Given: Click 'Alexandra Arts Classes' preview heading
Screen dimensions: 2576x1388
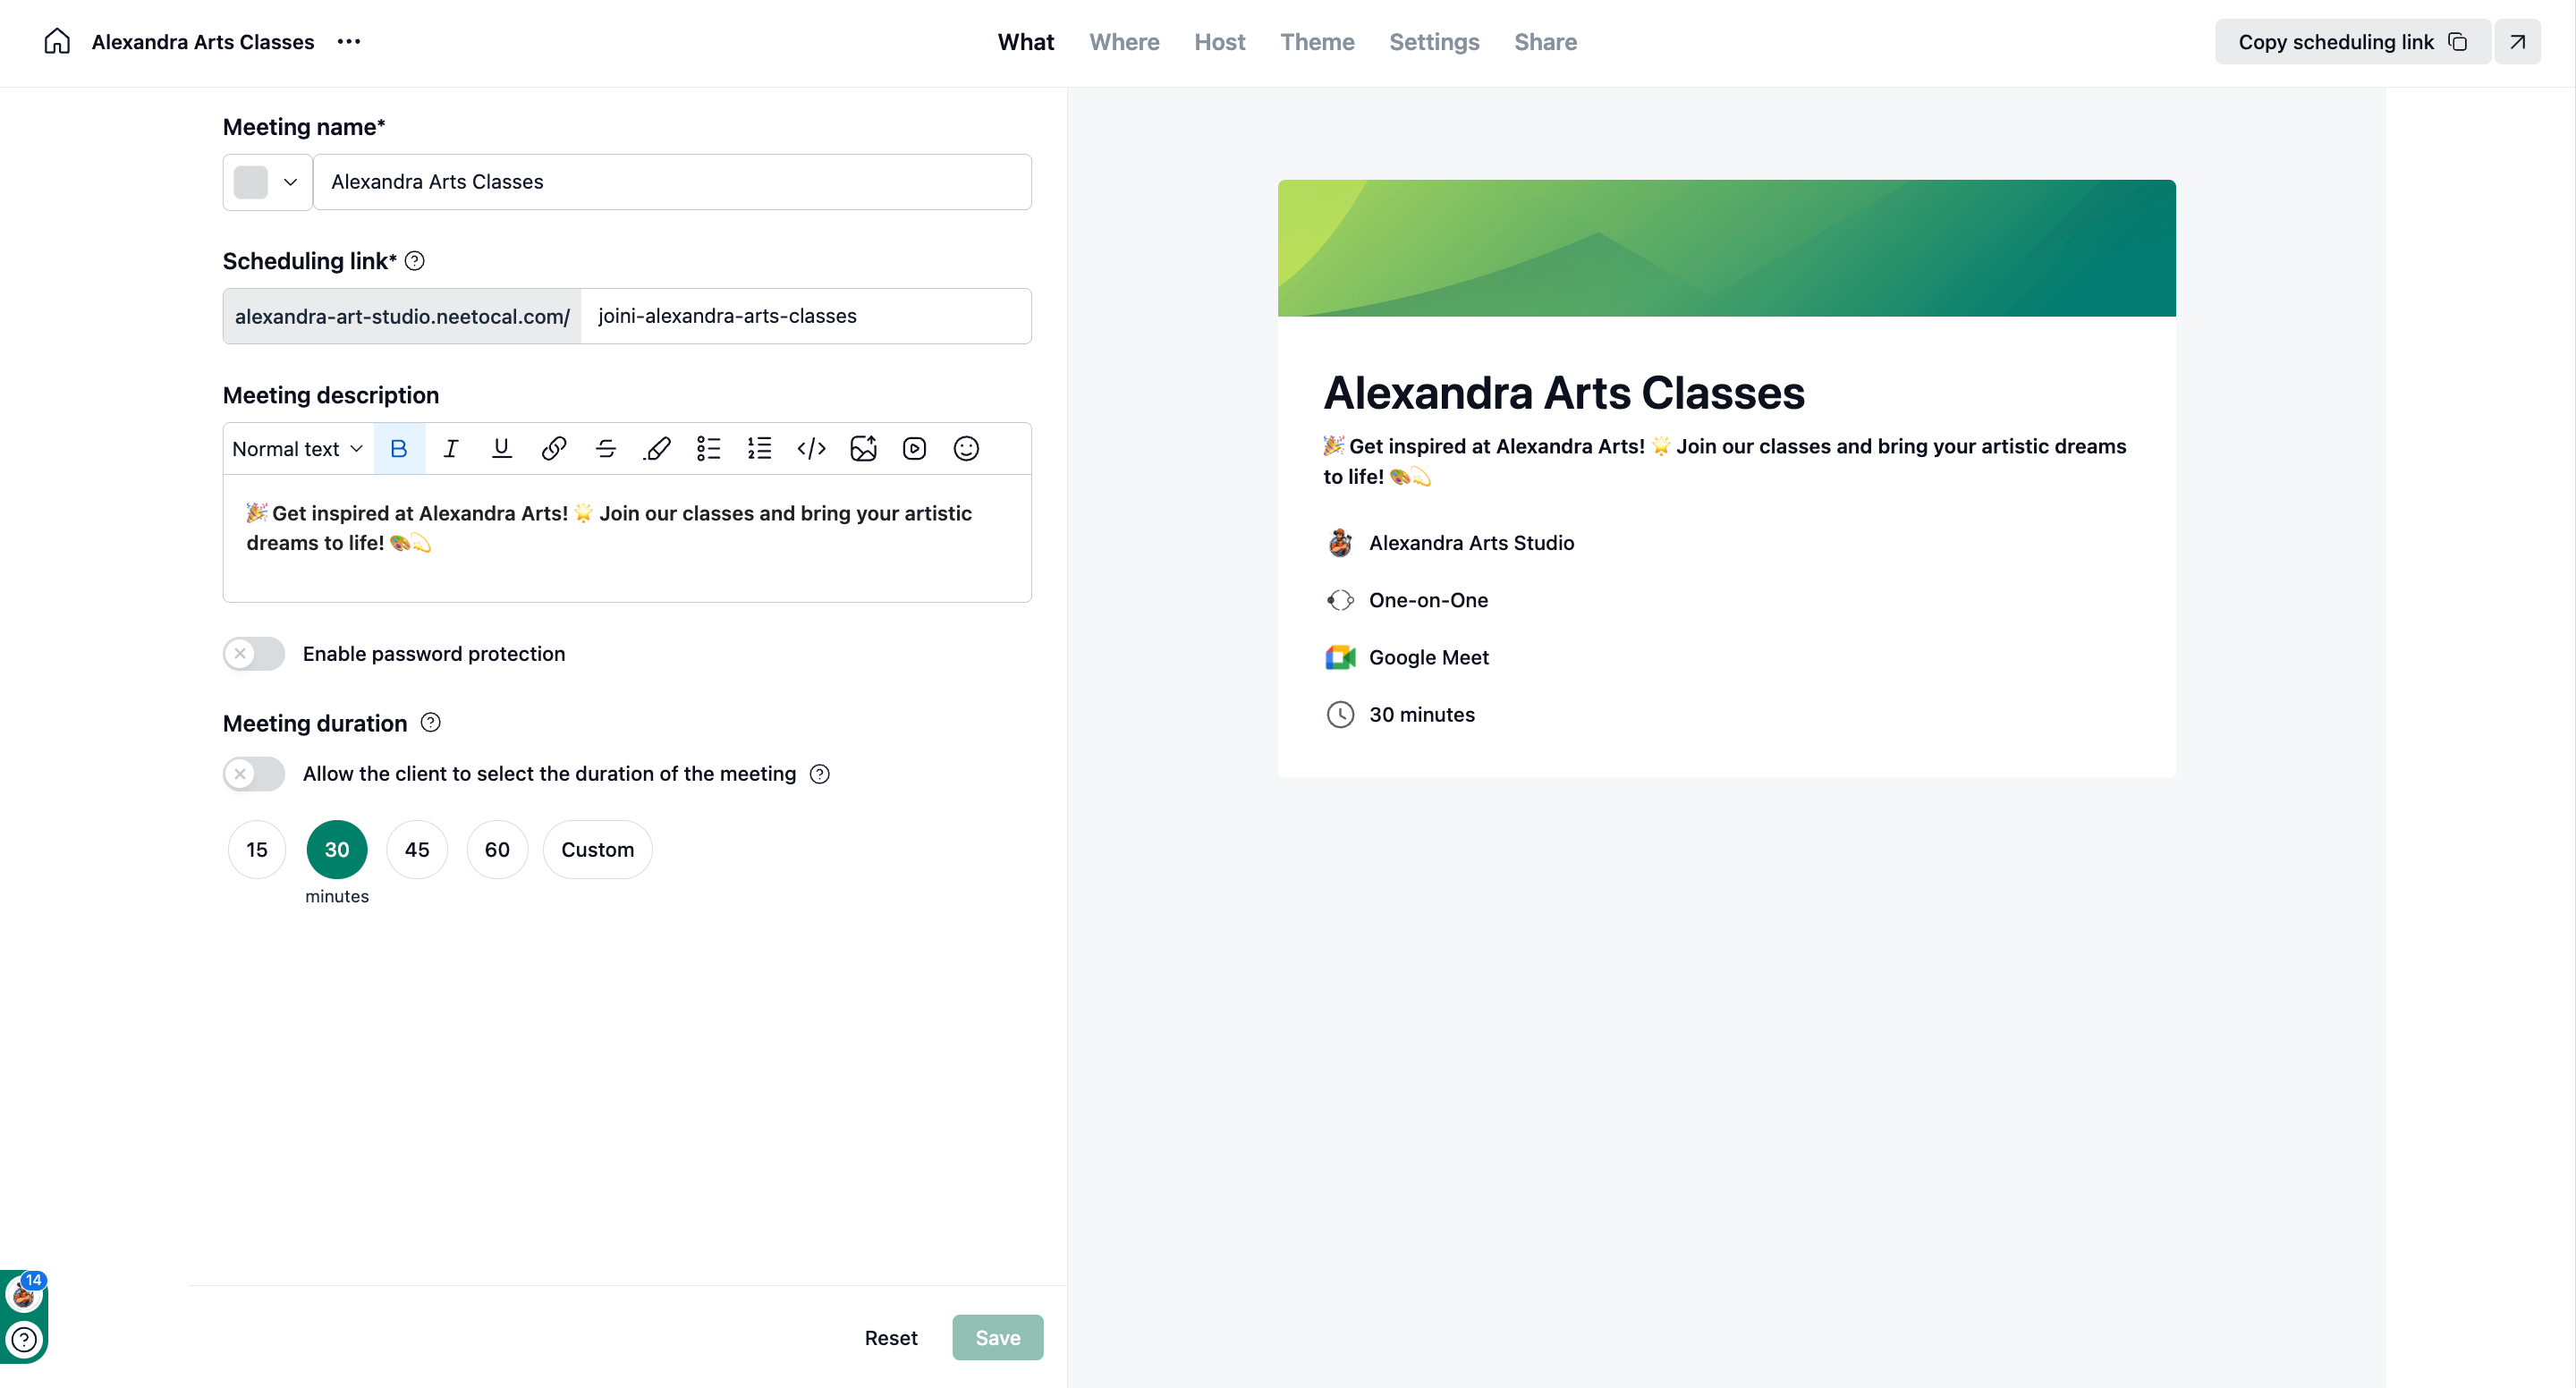Looking at the screenshot, I should coord(1565,393).
